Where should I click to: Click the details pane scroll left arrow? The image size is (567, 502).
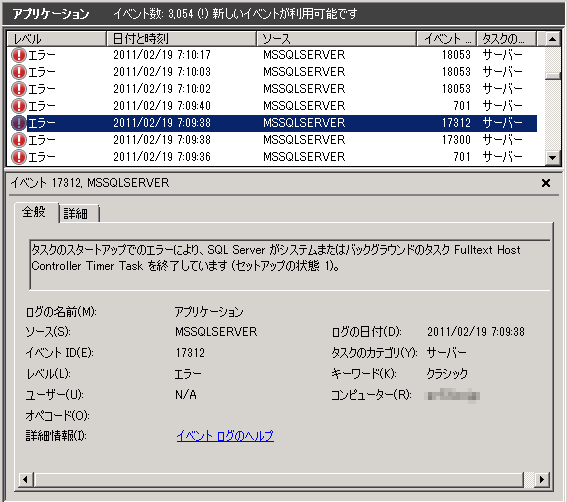pos(25,480)
